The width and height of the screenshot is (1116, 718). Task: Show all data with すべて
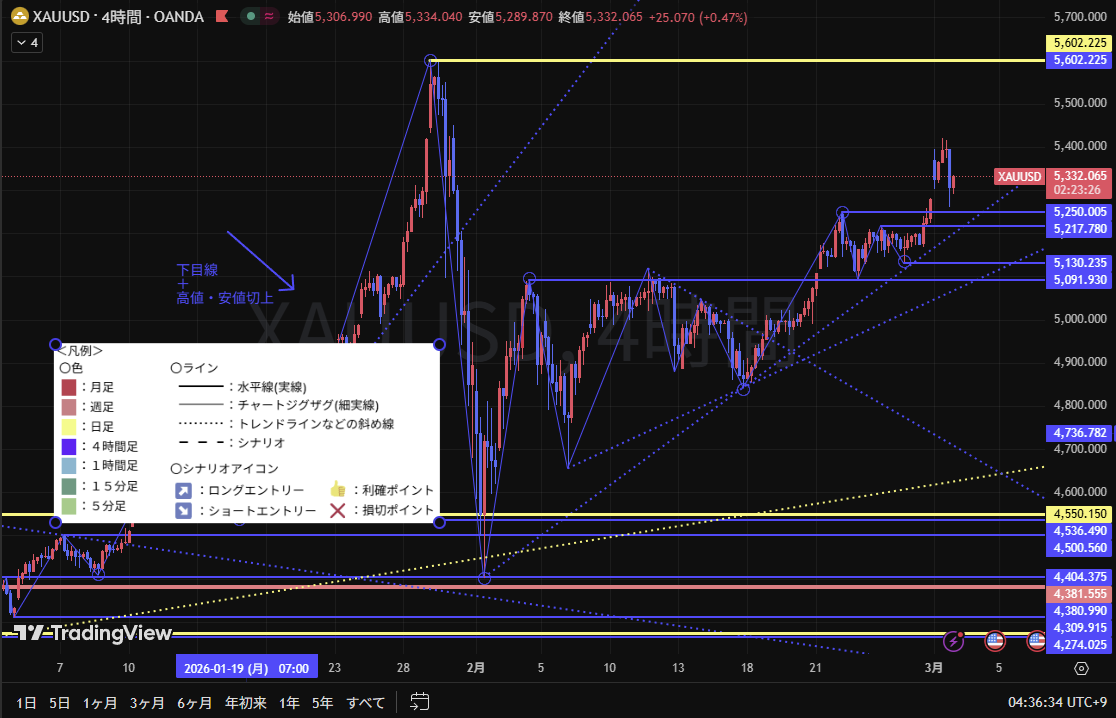[x=366, y=703]
